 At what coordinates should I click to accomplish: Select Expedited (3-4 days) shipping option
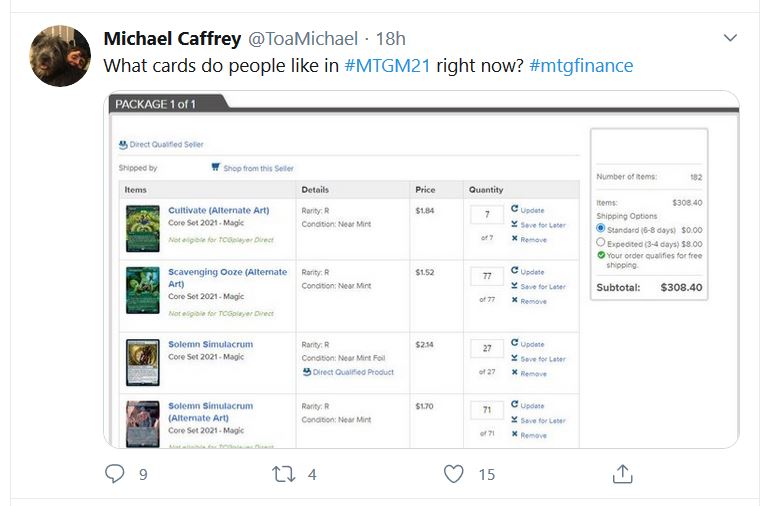(x=600, y=242)
